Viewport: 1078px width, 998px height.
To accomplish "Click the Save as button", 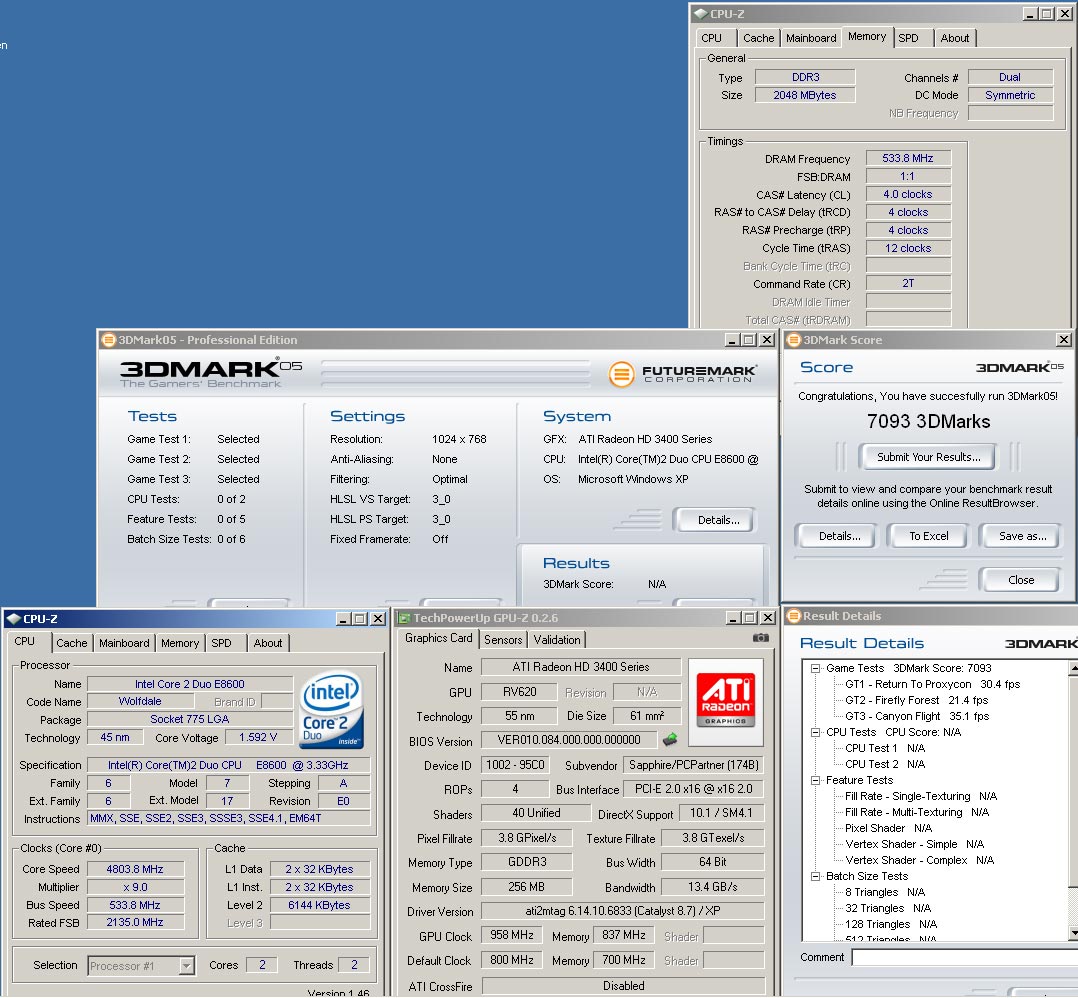I will tap(1022, 536).
